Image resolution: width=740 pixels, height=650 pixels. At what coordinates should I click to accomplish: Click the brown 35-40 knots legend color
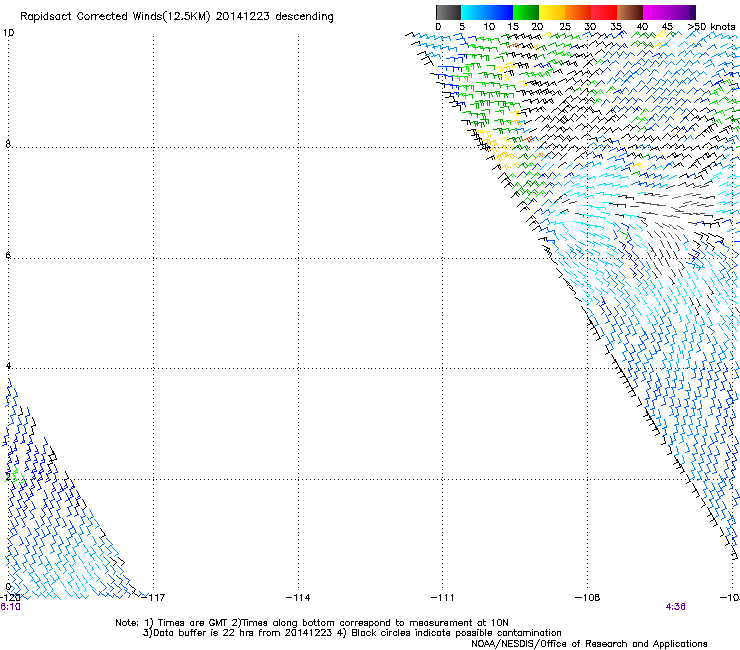pyautogui.click(x=630, y=12)
